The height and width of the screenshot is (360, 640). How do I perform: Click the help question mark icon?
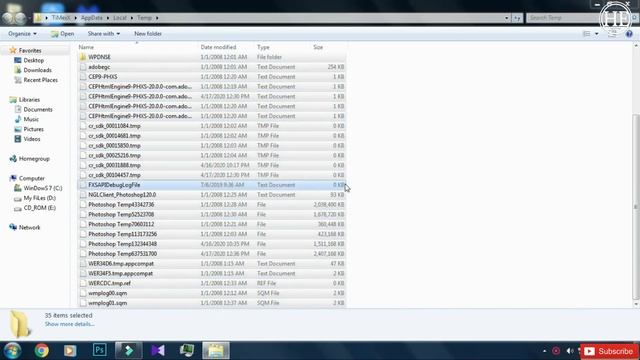pyautogui.click(x=629, y=34)
